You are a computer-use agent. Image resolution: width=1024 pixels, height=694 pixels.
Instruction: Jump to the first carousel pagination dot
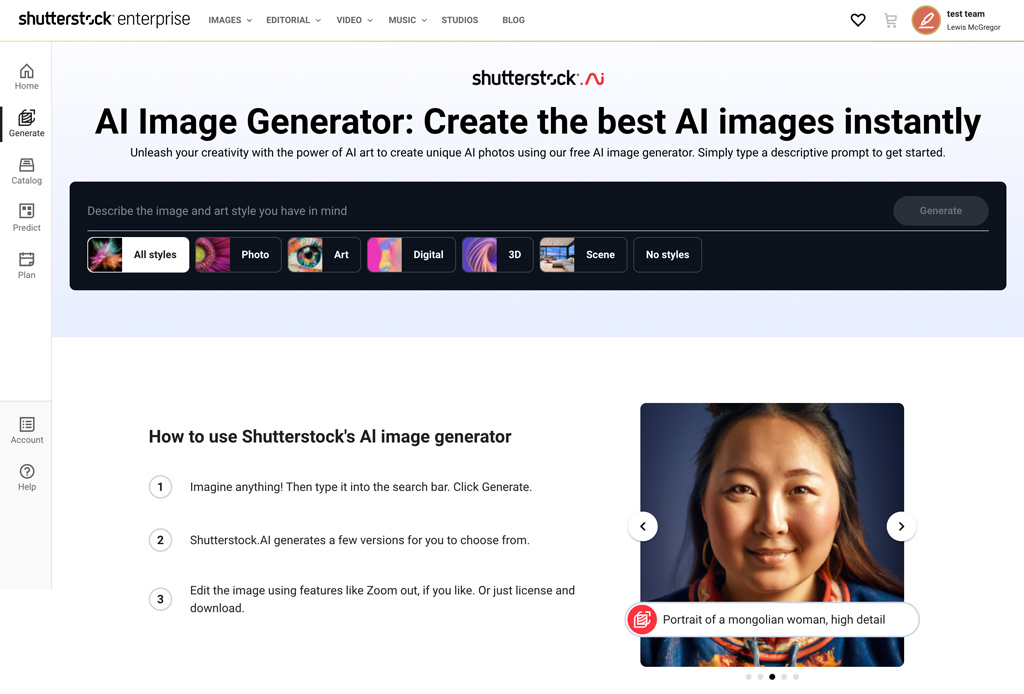[x=748, y=677]
